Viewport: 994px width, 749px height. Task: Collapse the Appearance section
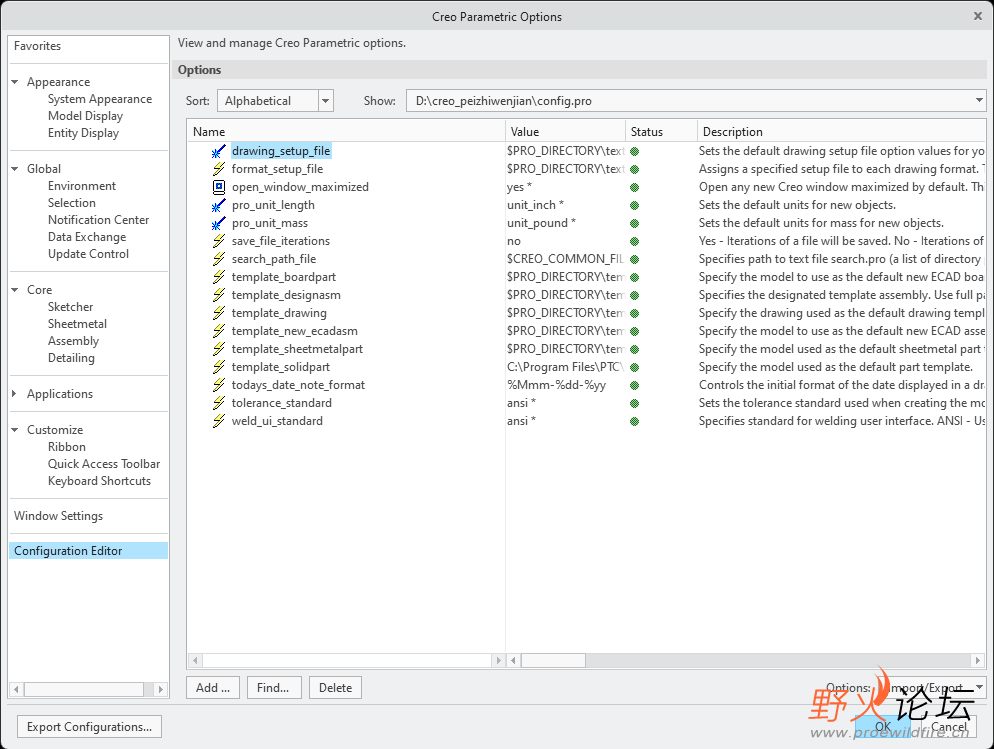(x=15, y=82)
